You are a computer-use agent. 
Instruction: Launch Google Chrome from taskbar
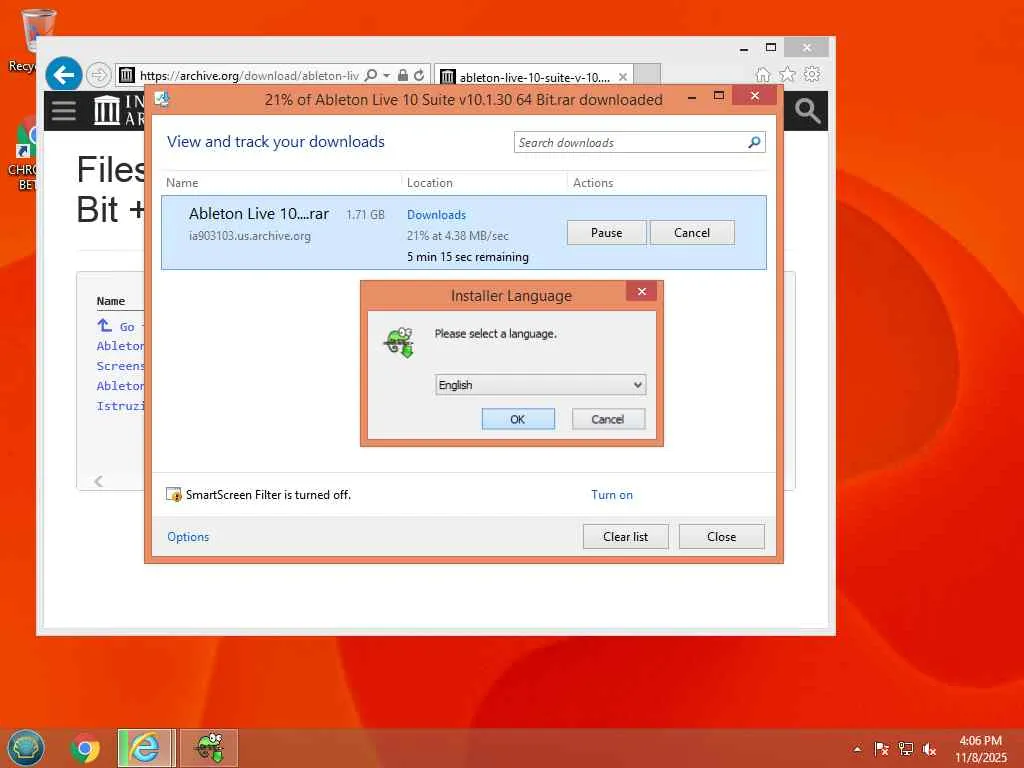coord(85,748)
